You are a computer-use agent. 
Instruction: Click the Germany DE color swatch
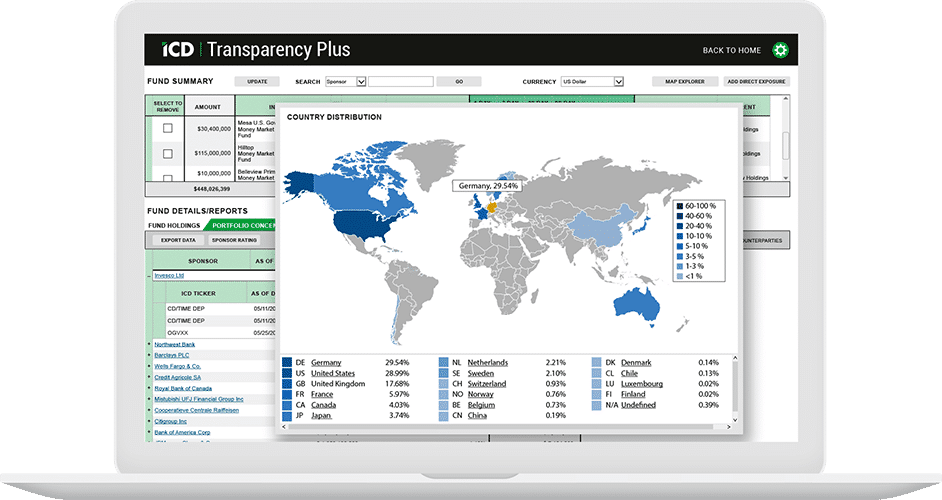pyautogui.click(x=287, y=362)
